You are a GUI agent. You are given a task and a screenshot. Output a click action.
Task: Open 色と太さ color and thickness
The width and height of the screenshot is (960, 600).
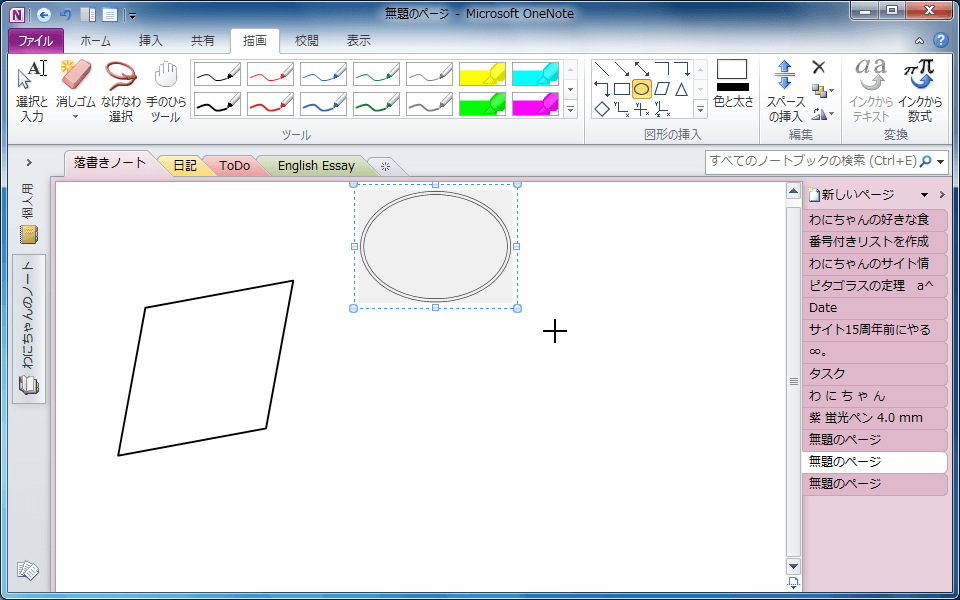click(x=733, y=84)
